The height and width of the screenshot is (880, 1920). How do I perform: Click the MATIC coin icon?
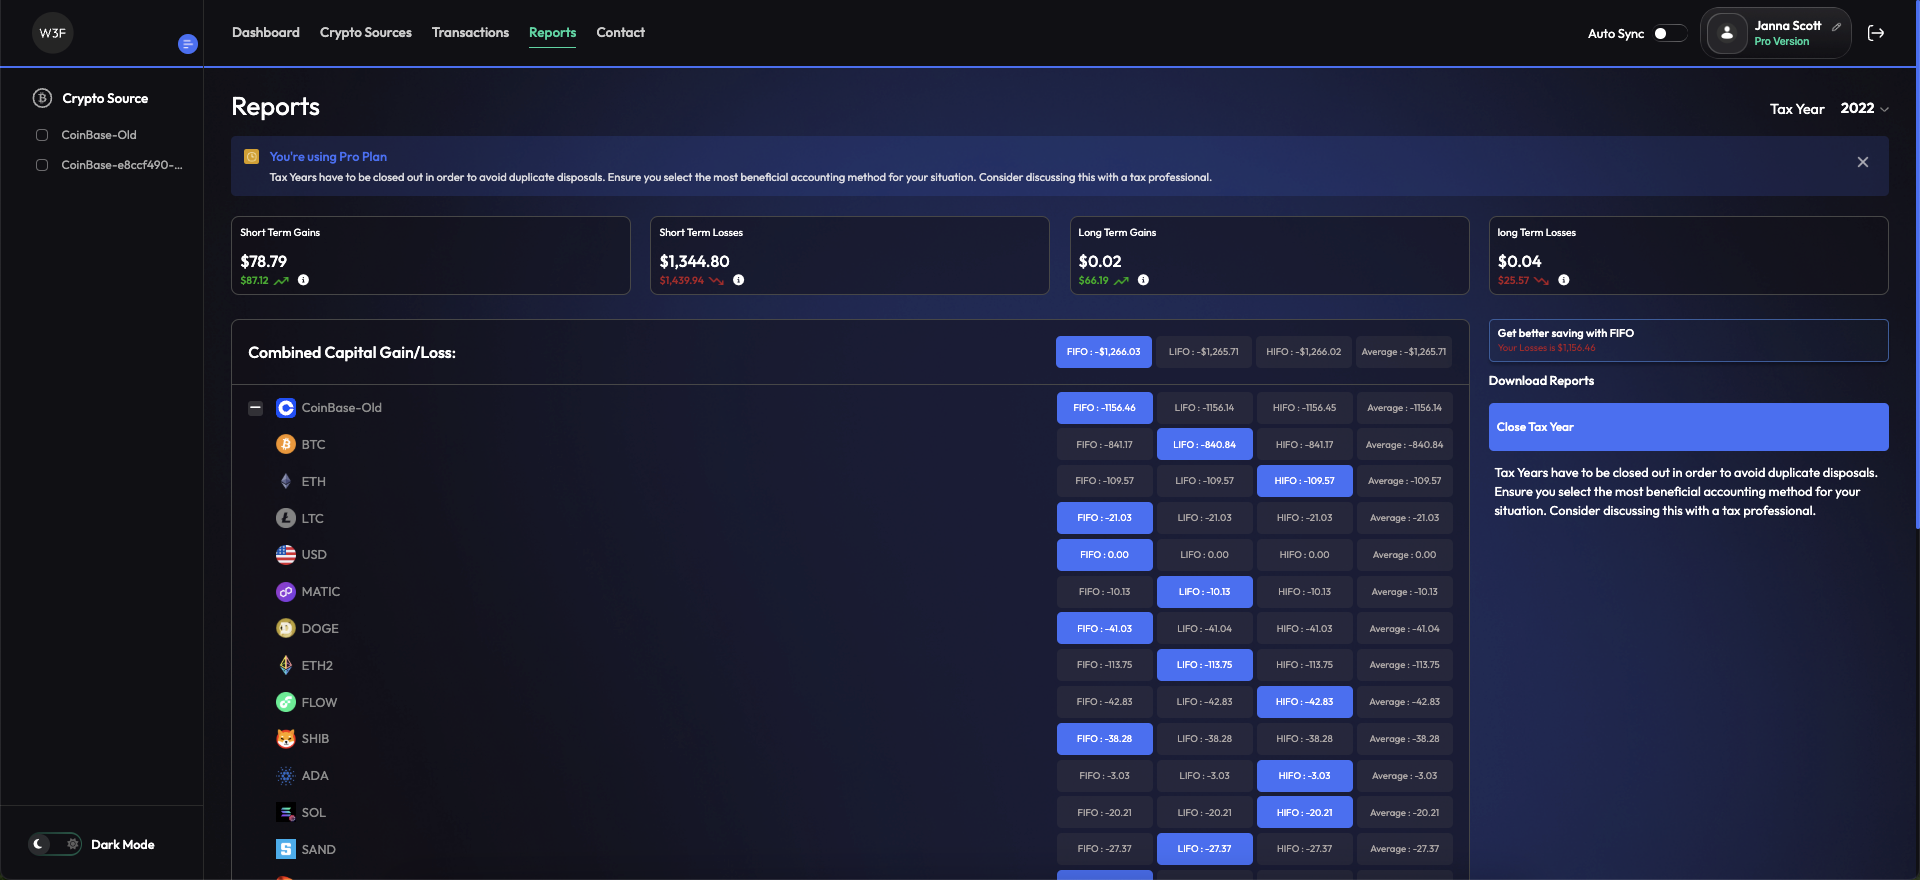286,592
